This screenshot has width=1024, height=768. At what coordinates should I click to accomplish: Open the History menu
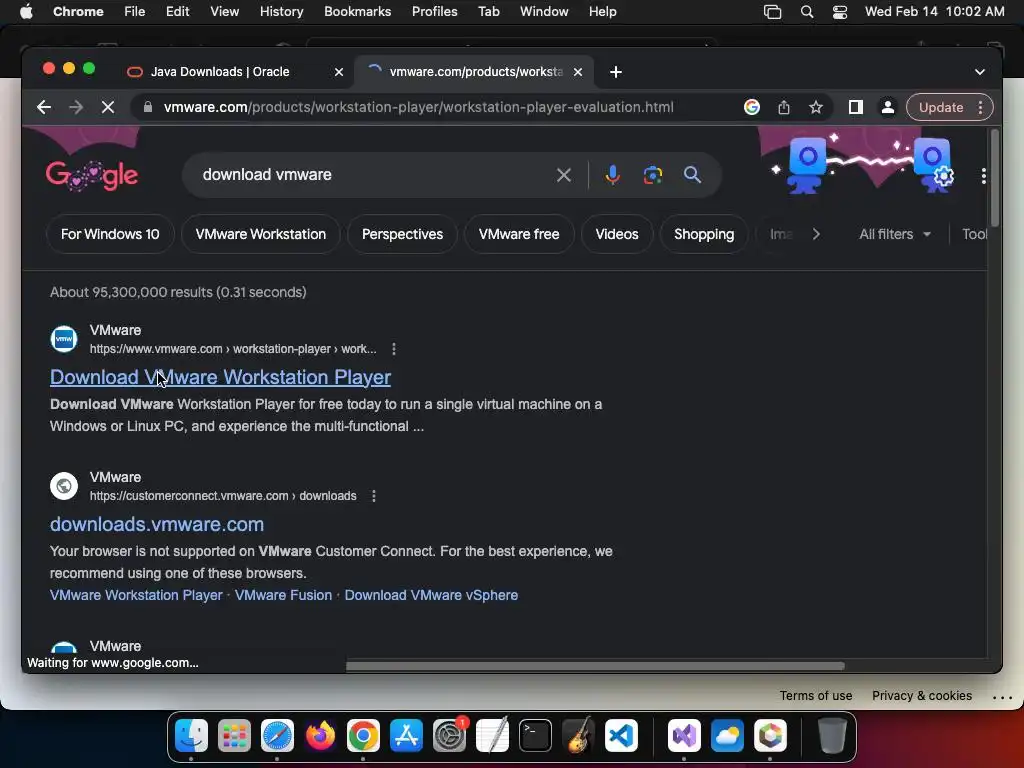click(281, 12)
